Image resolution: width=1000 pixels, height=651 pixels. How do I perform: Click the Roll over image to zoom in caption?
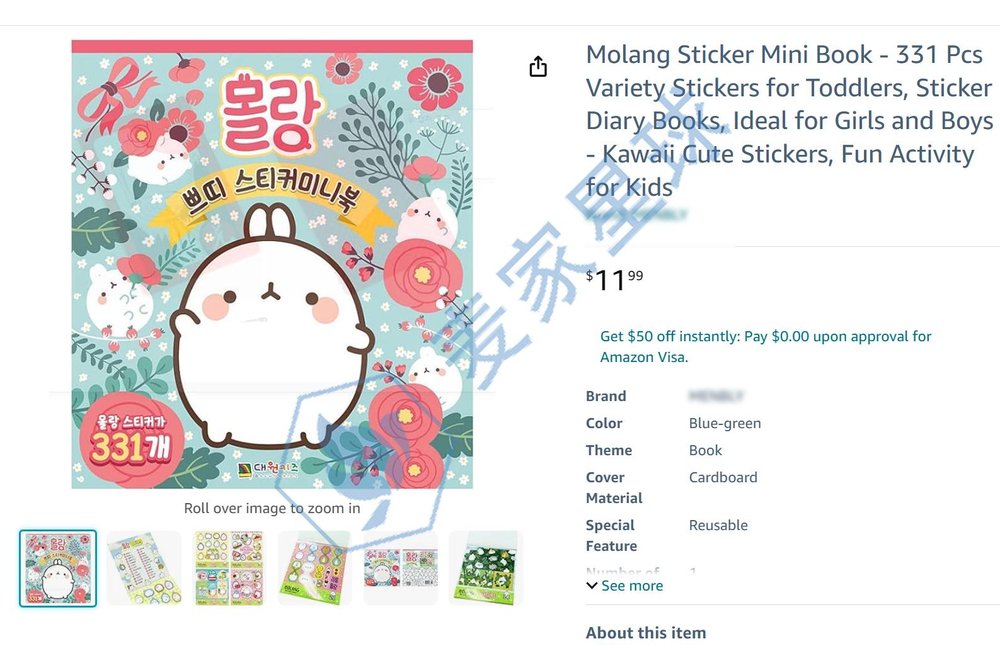point(272,508)
